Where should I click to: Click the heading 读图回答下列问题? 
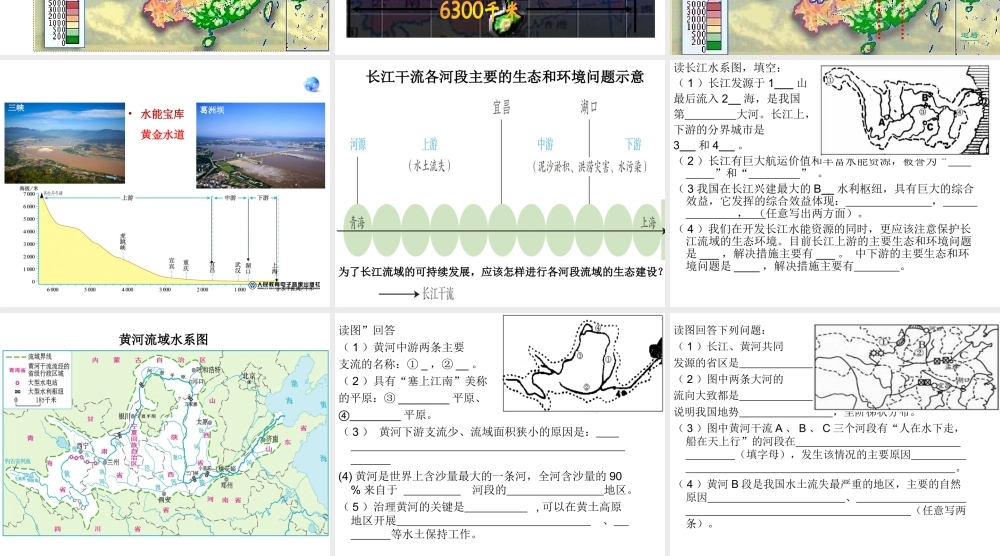point(720,330)
